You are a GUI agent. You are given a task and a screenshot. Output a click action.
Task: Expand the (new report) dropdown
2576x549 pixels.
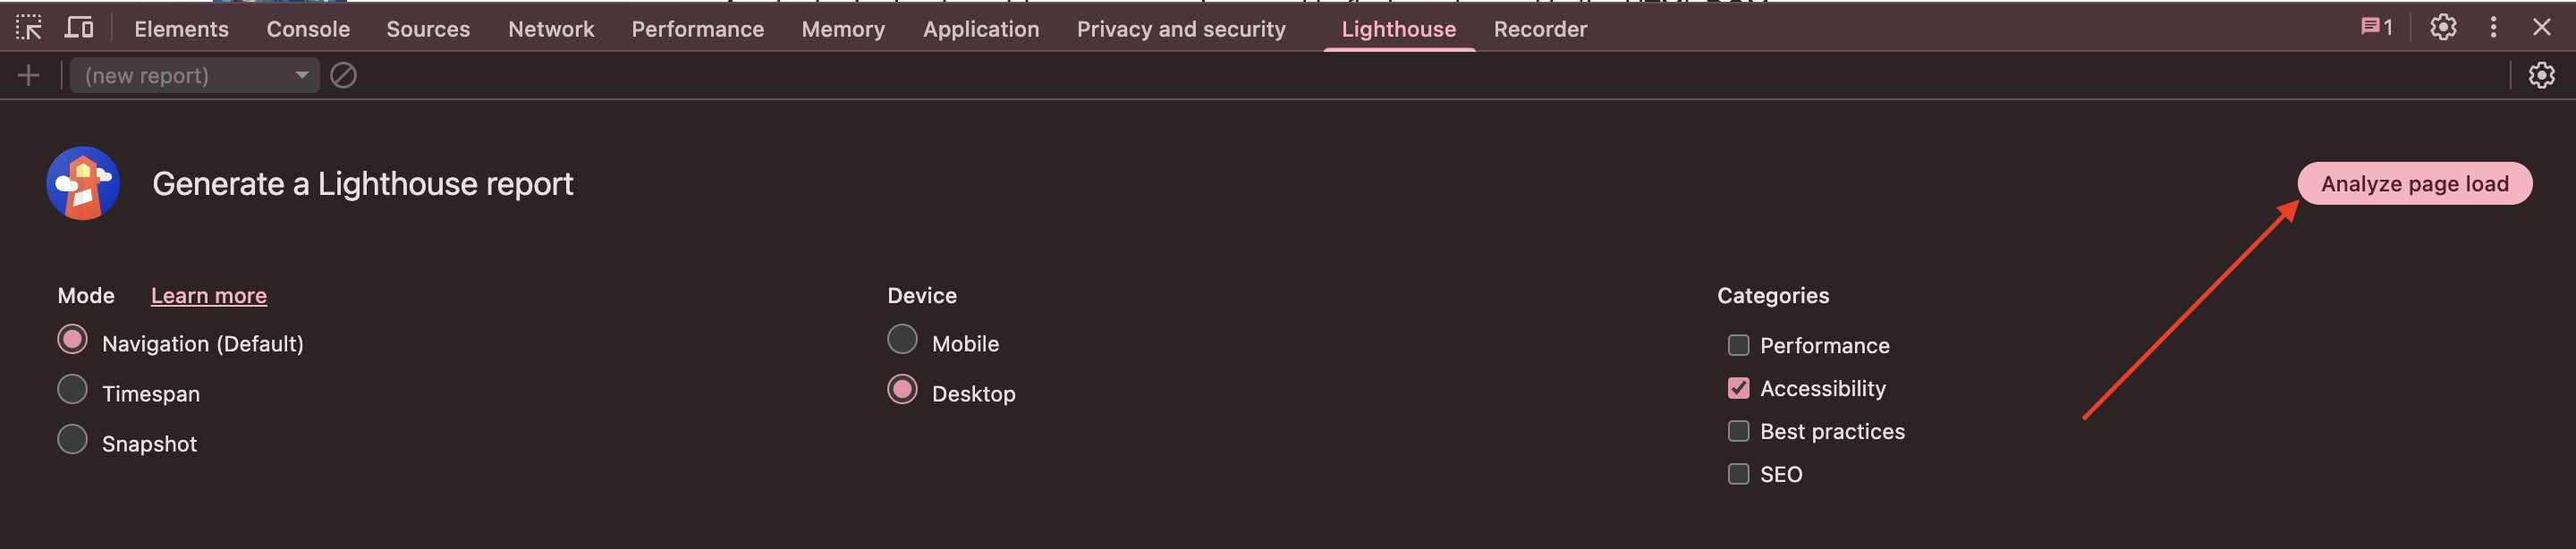[195, 76]
